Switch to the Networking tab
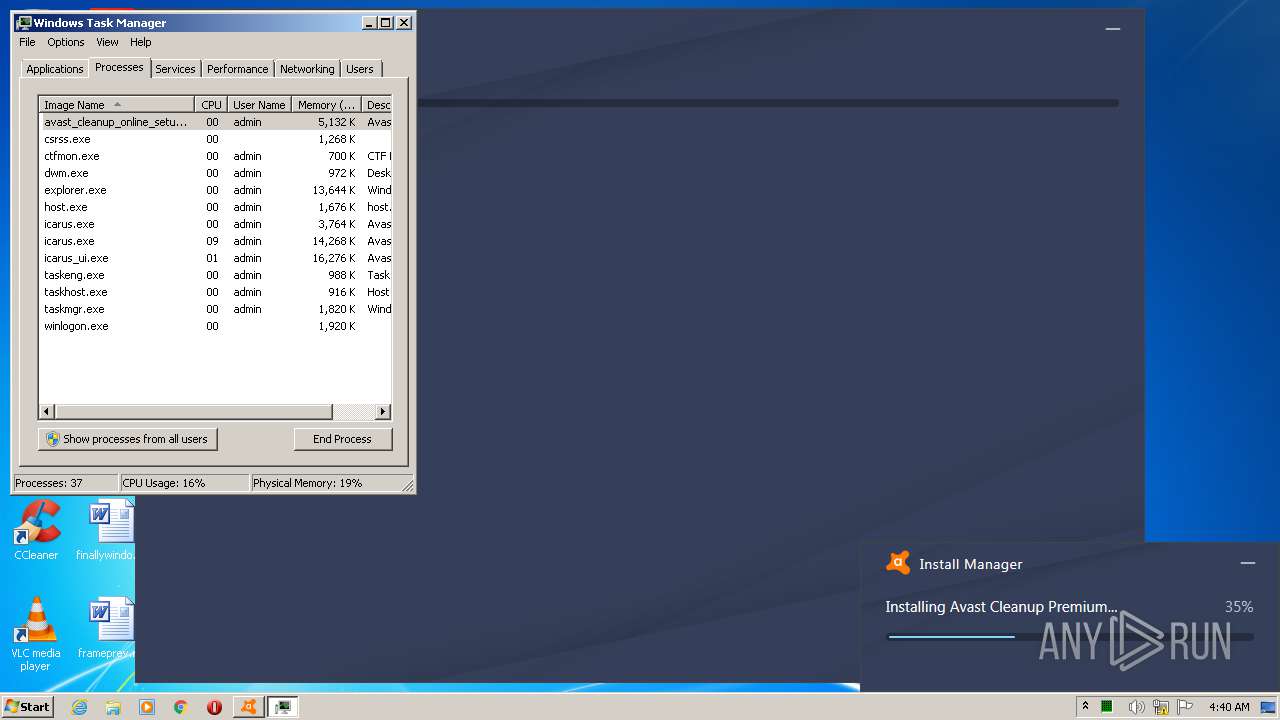 307,69
